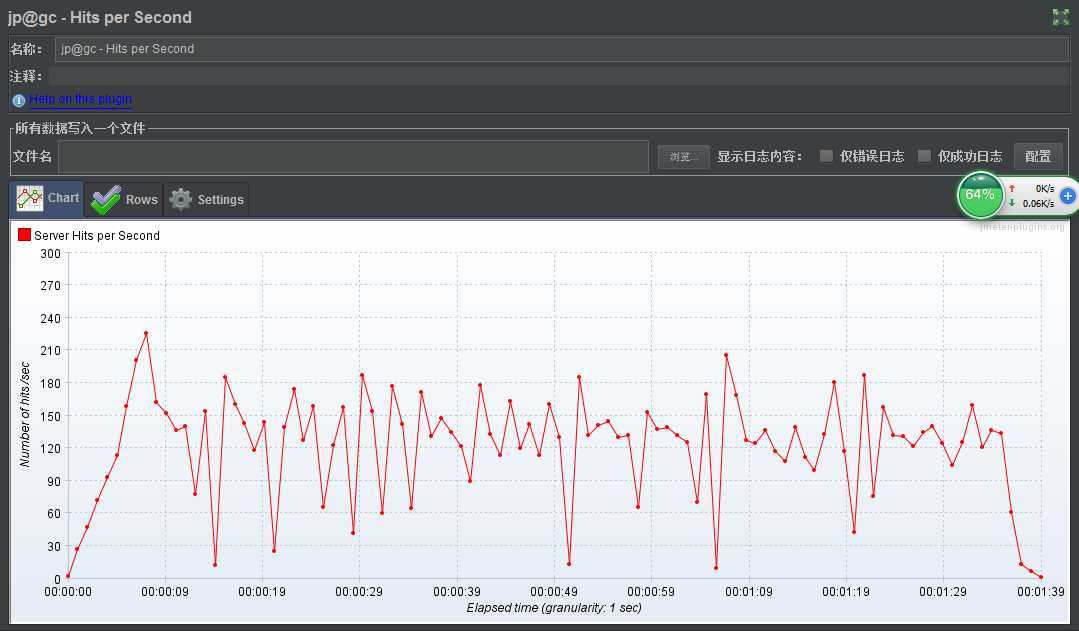Click the 150 y-axis tick label

pyautogui.click(x=50, y=416)
